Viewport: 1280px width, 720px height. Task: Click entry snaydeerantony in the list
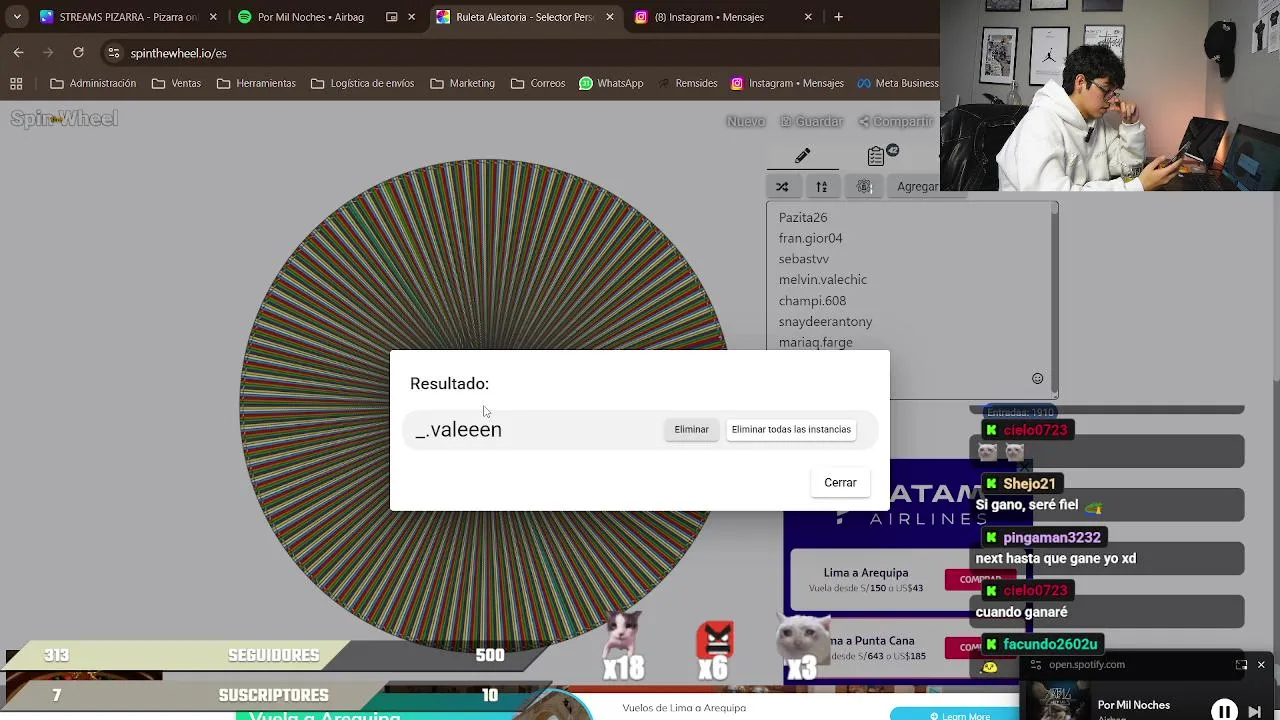click(x=825, y=322)
